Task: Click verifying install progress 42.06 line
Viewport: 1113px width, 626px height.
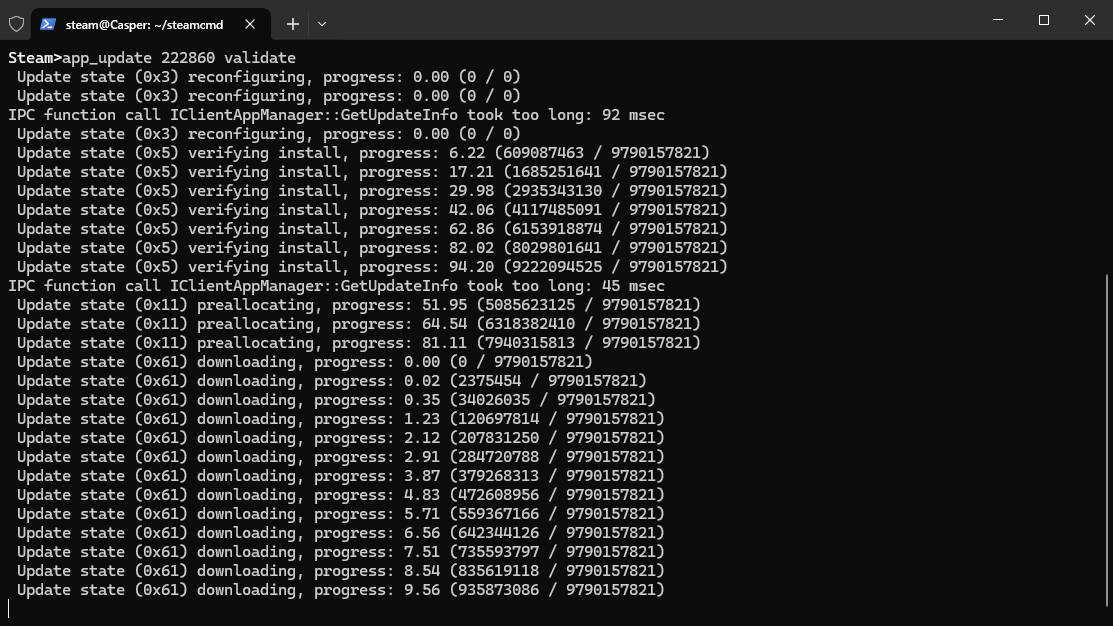Action: [x=373, y=210]
